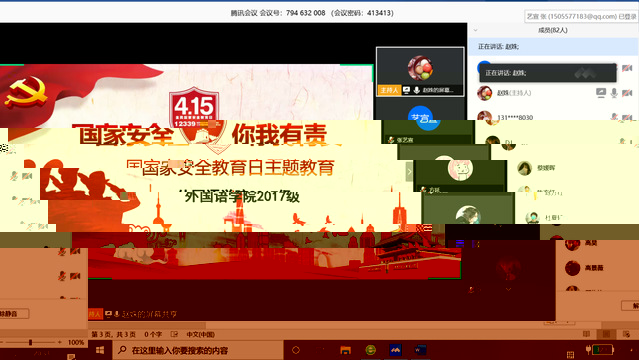Click the screen-share icon in 赵姝 host row
This screenshot has height=360, width=639.
click(x=601, y=93)
